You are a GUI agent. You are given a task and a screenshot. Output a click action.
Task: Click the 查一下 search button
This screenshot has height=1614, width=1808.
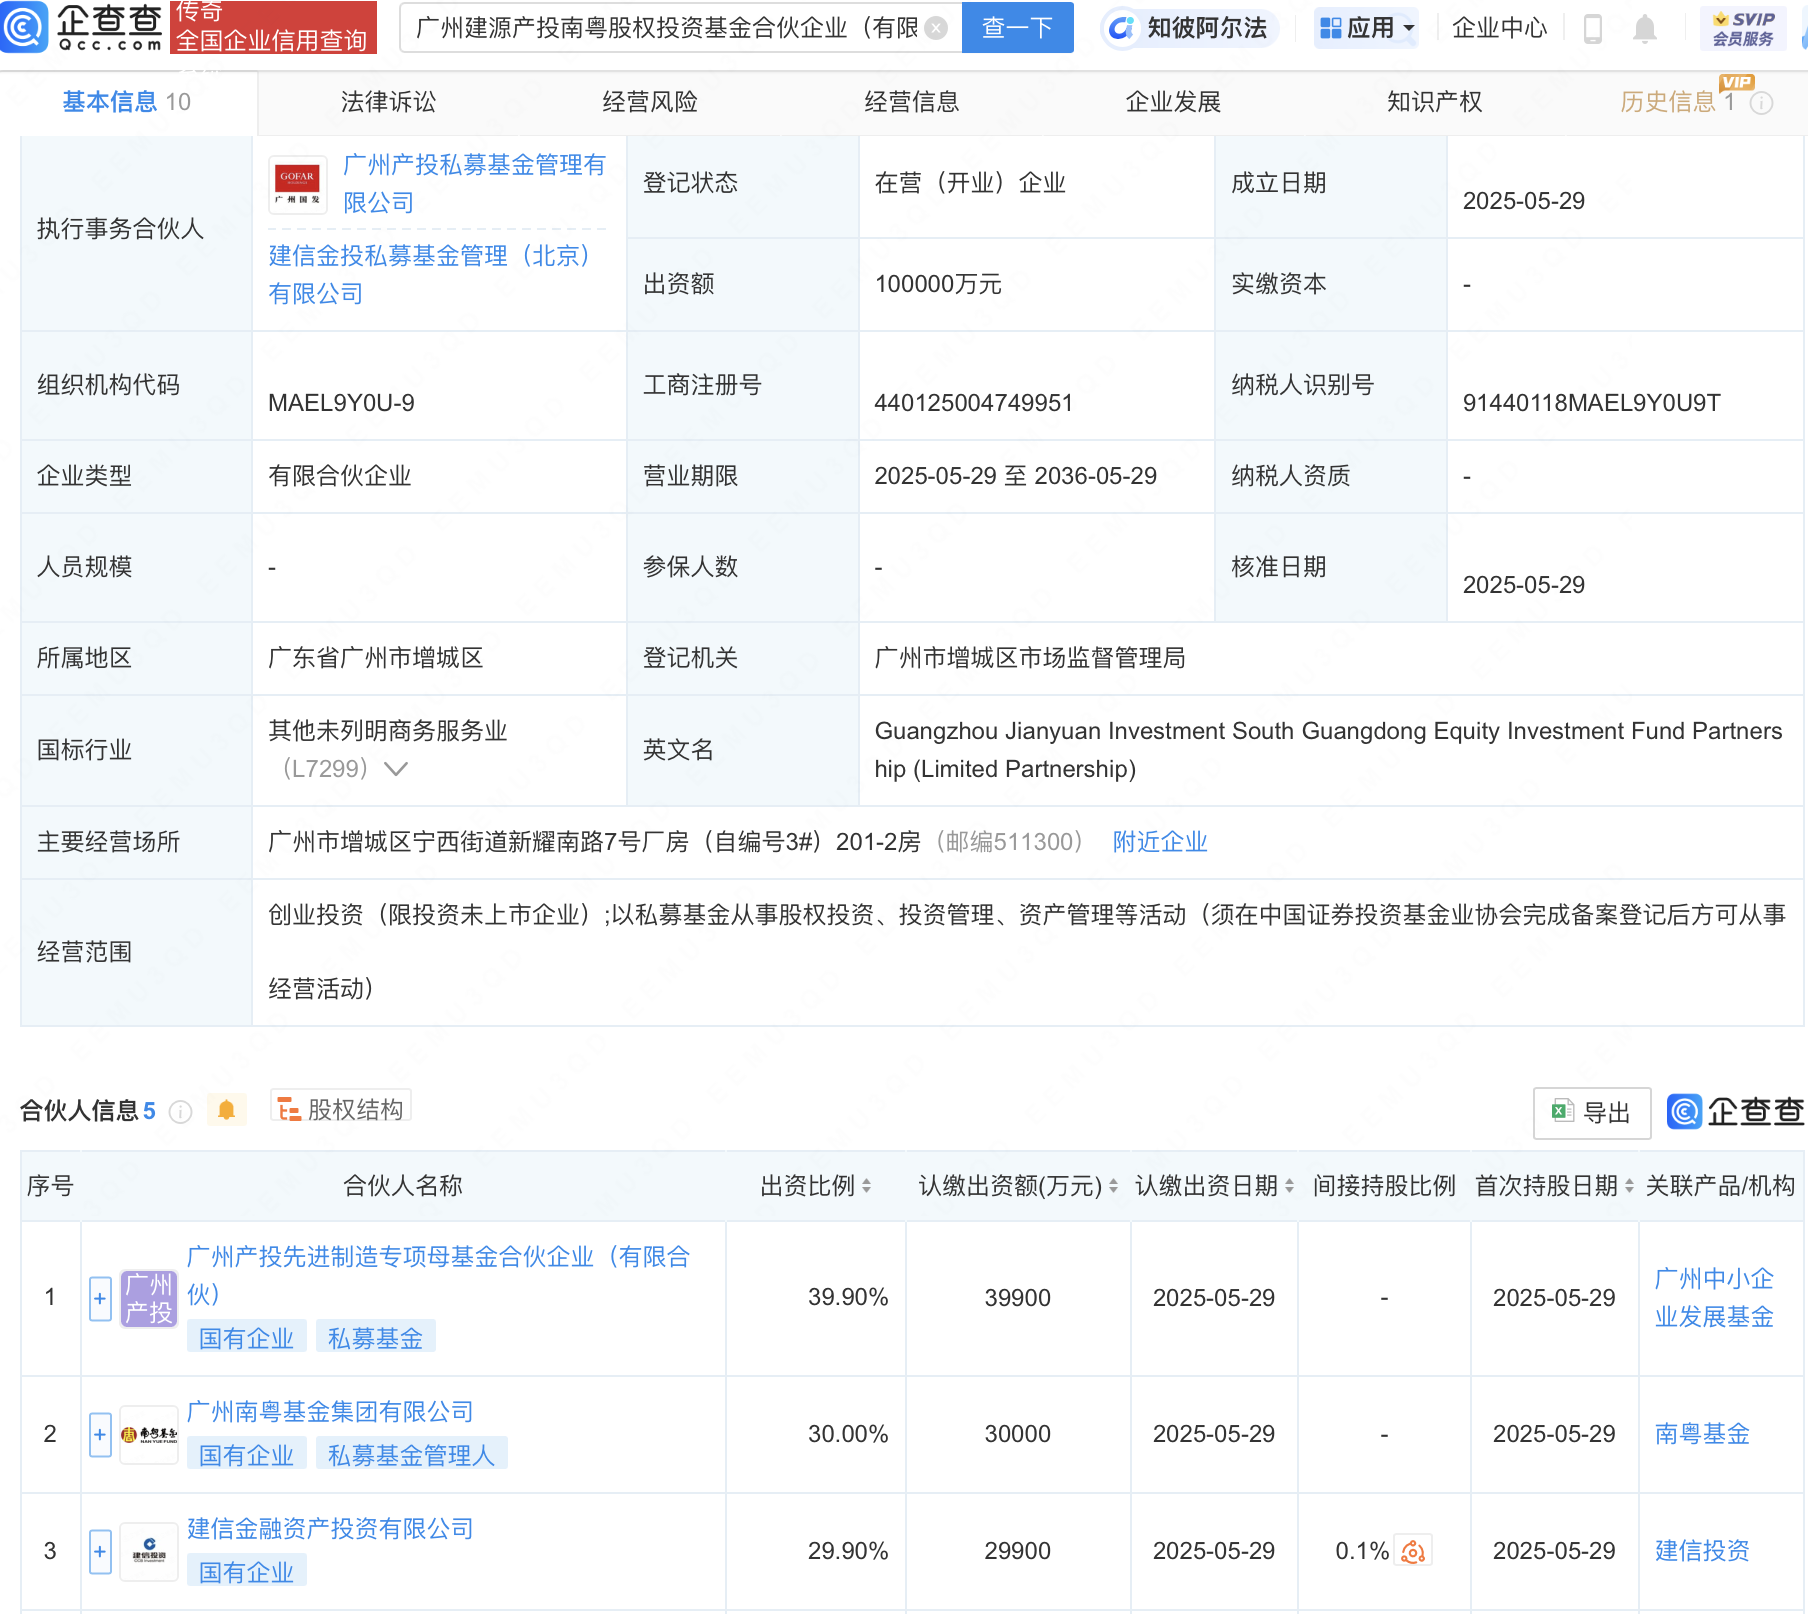1017,28
